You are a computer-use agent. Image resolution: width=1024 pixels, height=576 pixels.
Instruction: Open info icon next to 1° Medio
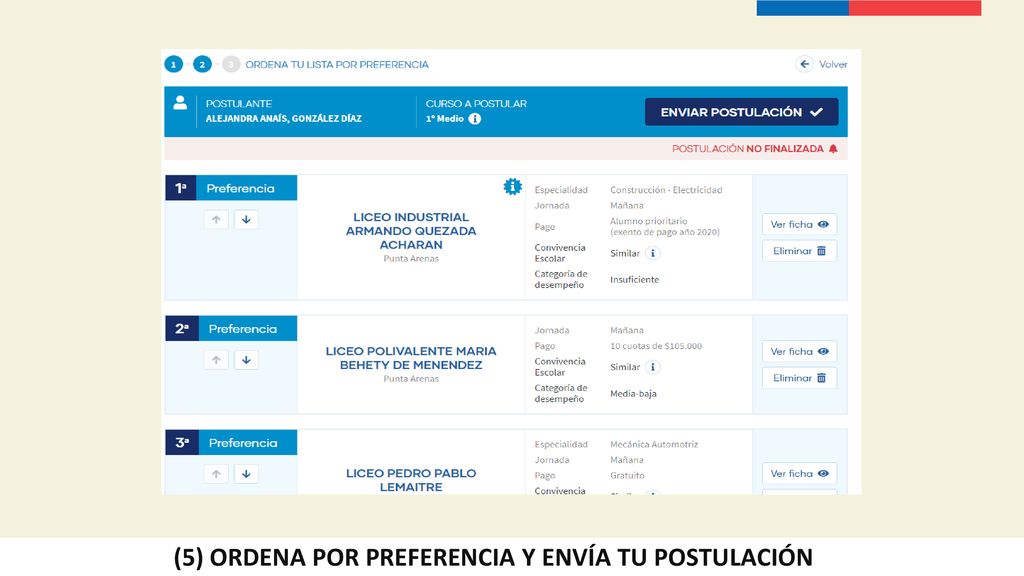(x=475, y=119)
